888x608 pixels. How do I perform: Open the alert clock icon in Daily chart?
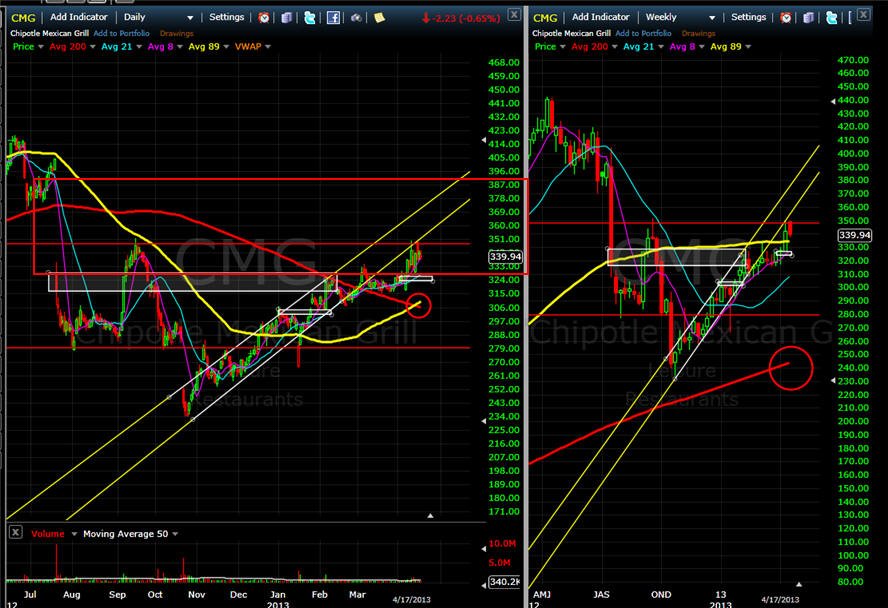click(x=264, y=18)
